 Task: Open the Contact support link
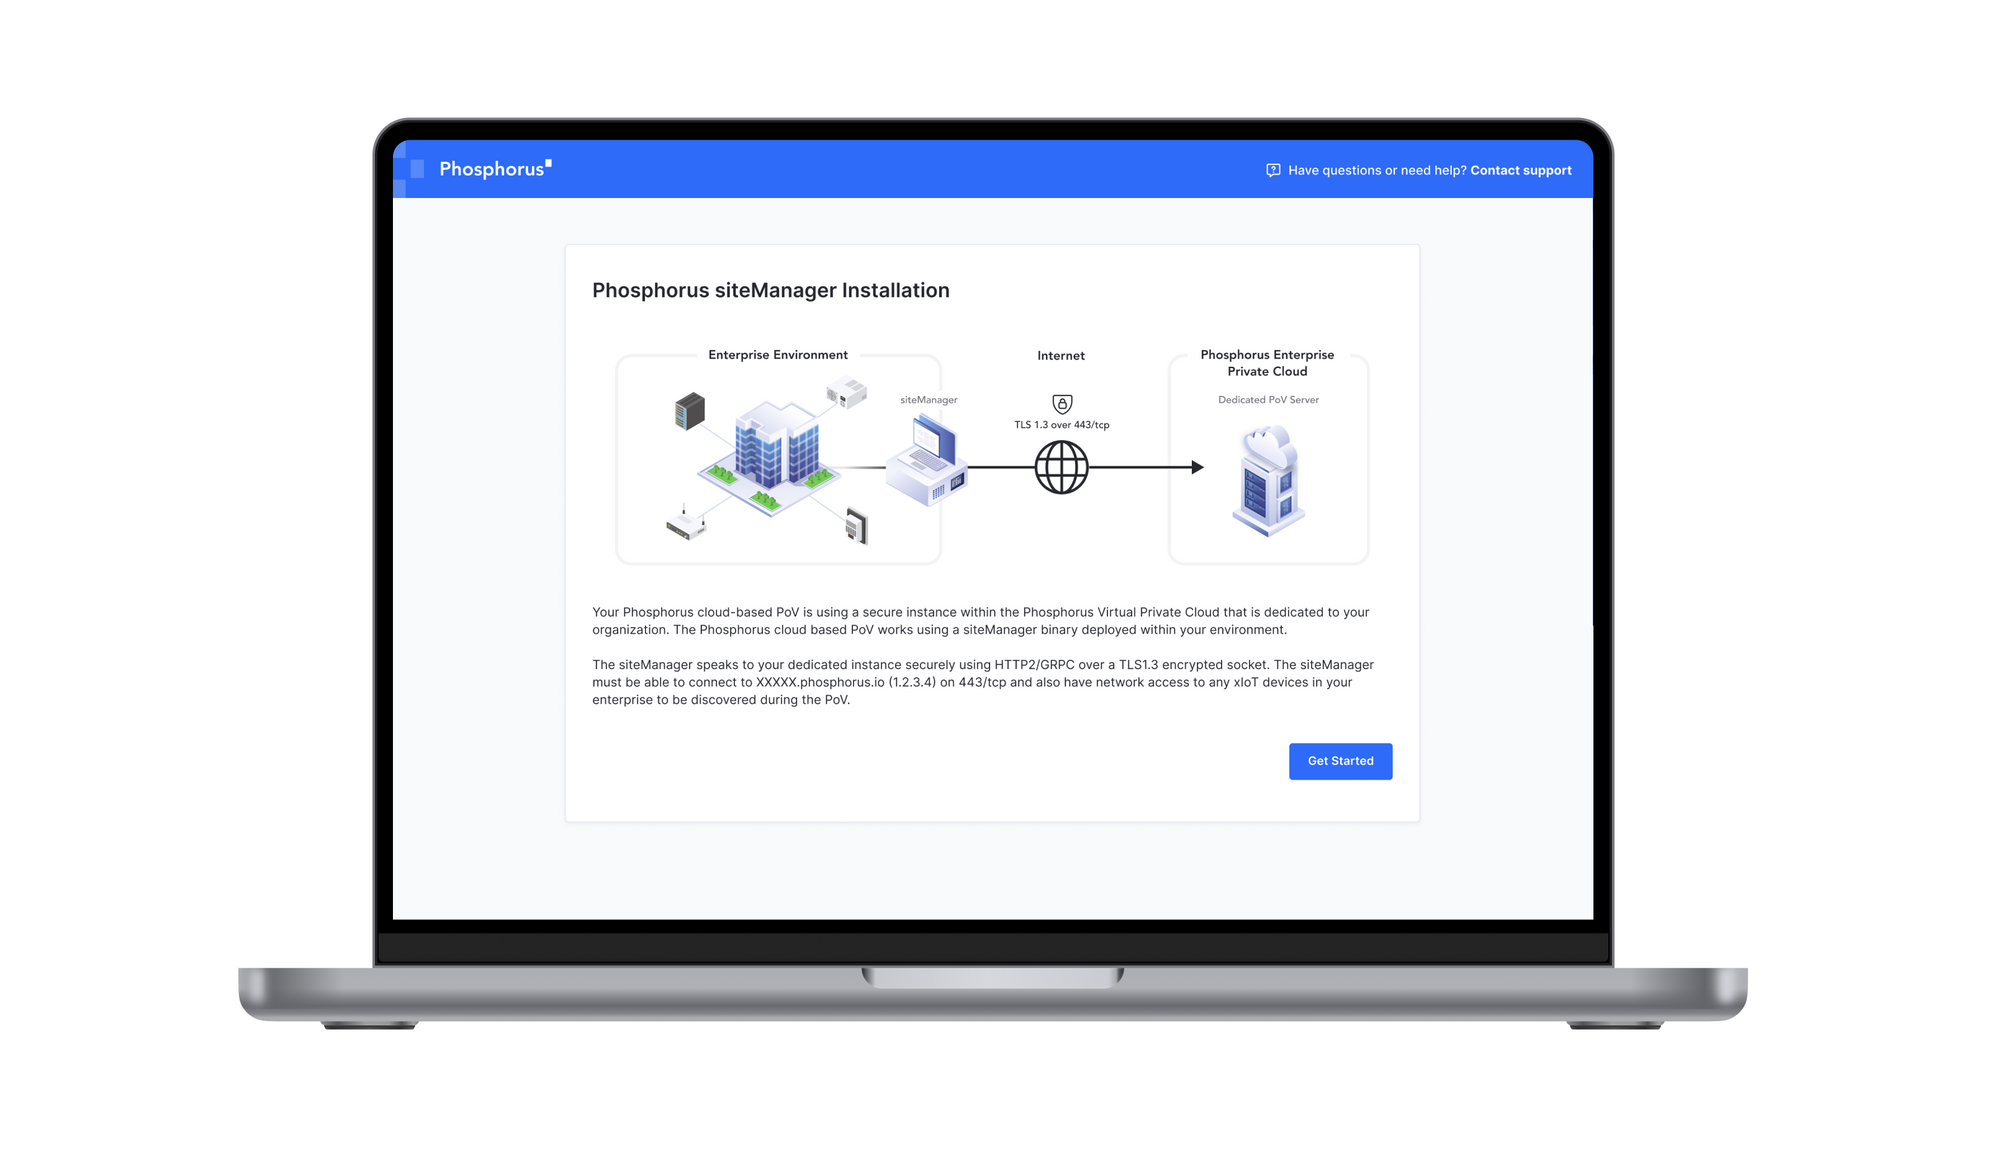click(1520, 170)
